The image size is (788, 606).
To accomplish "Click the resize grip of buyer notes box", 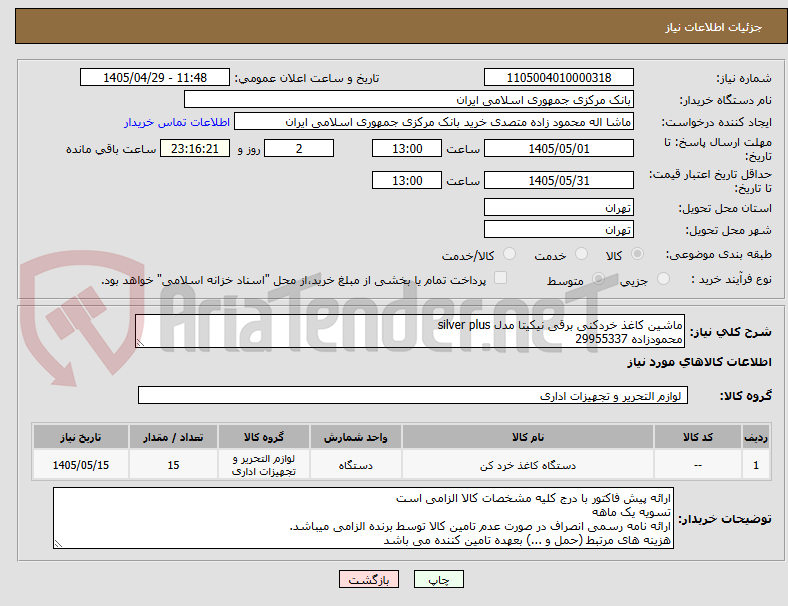I will point(58,544).
